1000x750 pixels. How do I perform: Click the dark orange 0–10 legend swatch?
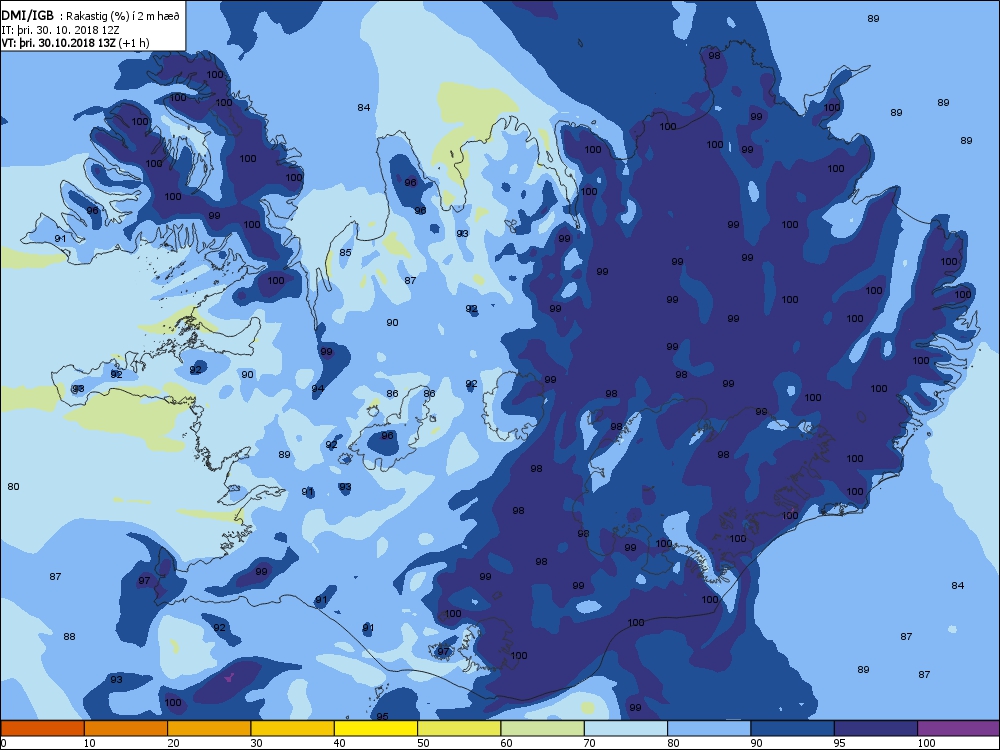click(42, 728)
